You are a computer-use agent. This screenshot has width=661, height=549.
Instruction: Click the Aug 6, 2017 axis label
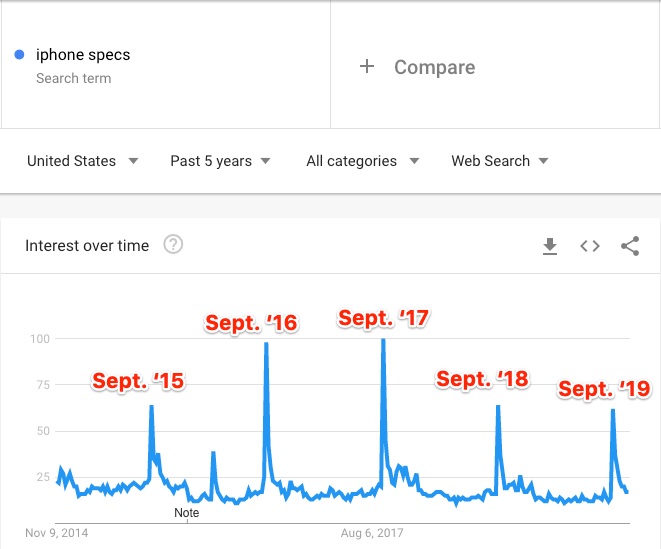374,533
